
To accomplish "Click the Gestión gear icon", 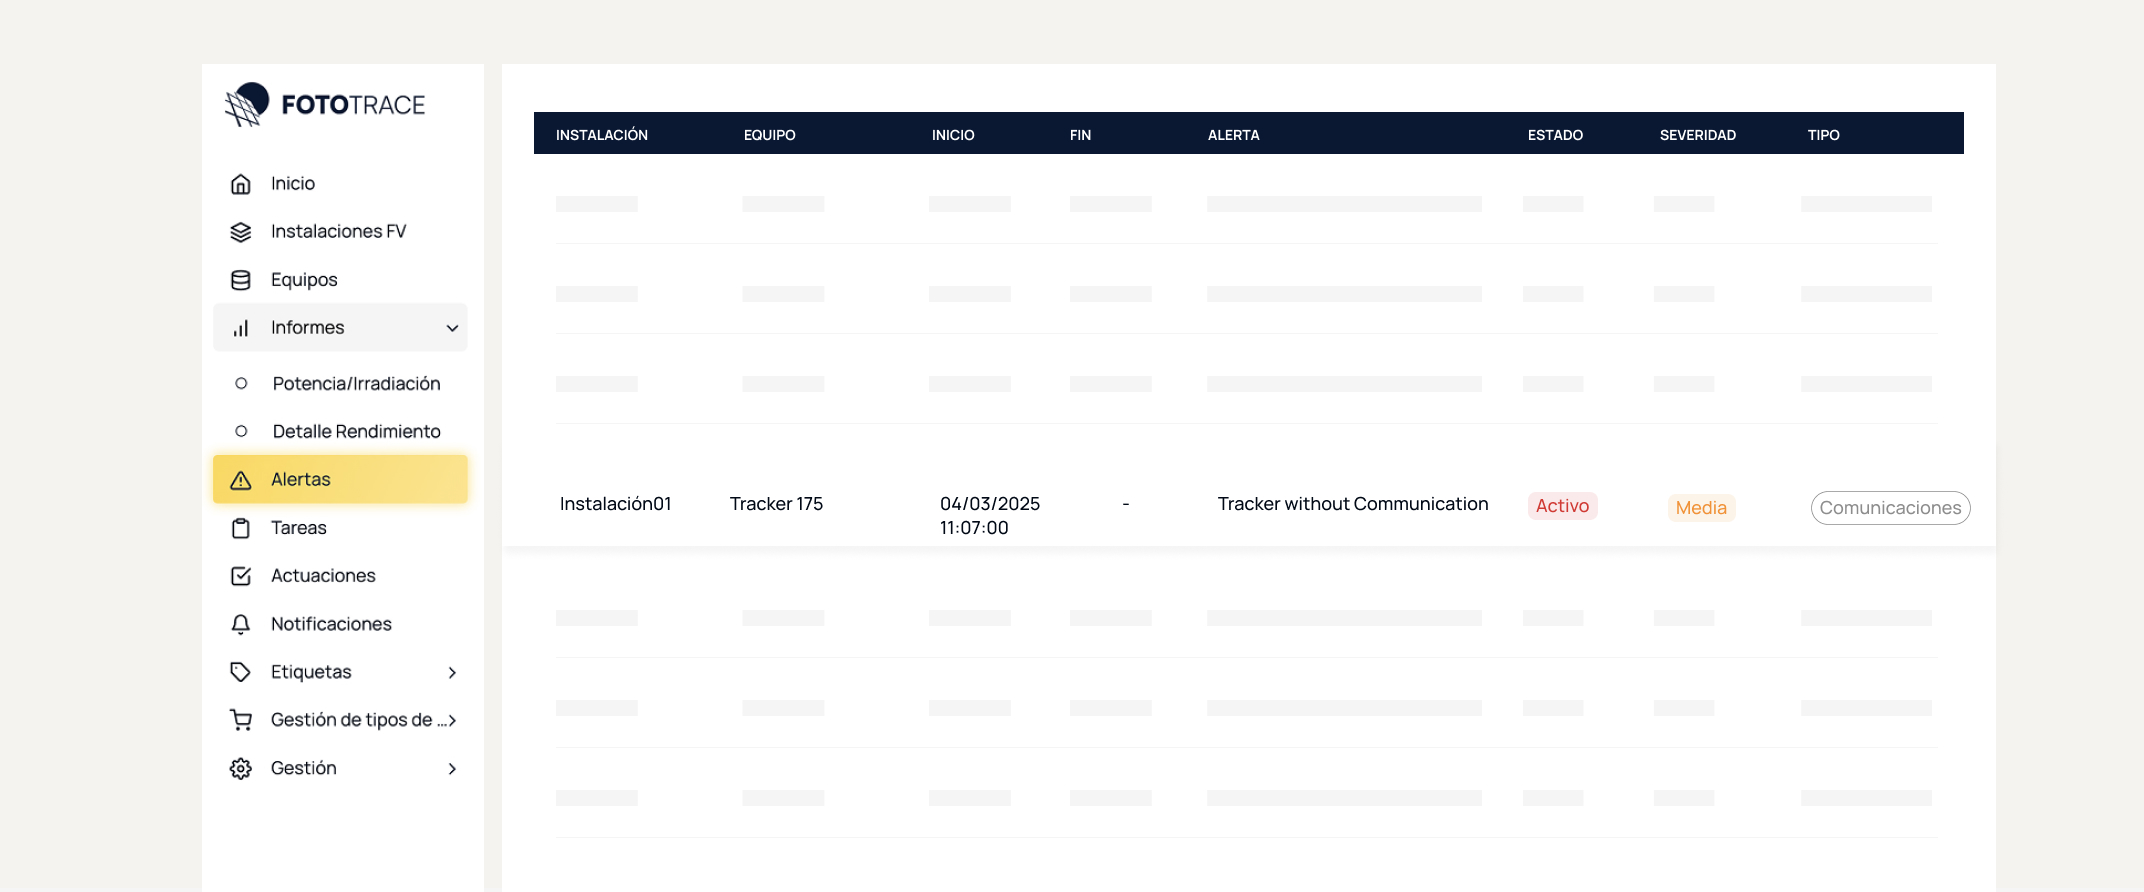I will point(241,768).
